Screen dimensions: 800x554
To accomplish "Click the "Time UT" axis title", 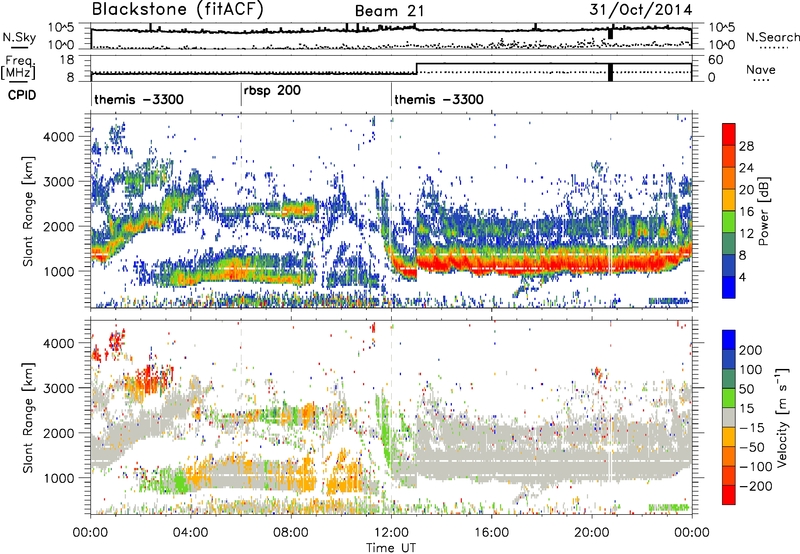I will 391,548.
